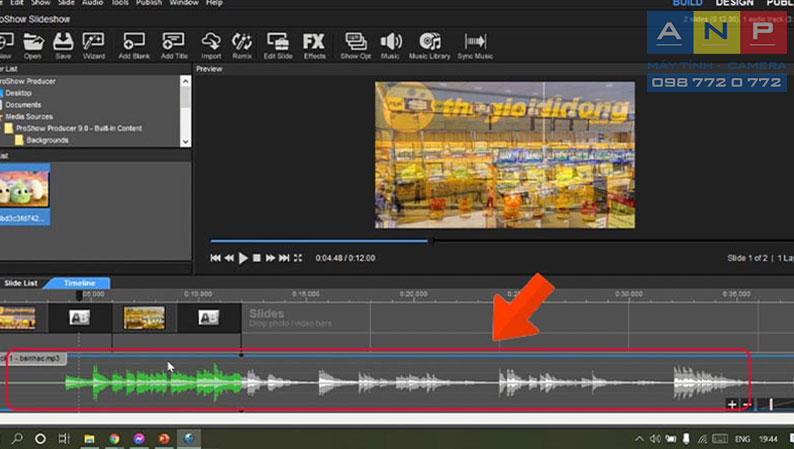Select first transition icon in timeline

(x=79, y=318)
